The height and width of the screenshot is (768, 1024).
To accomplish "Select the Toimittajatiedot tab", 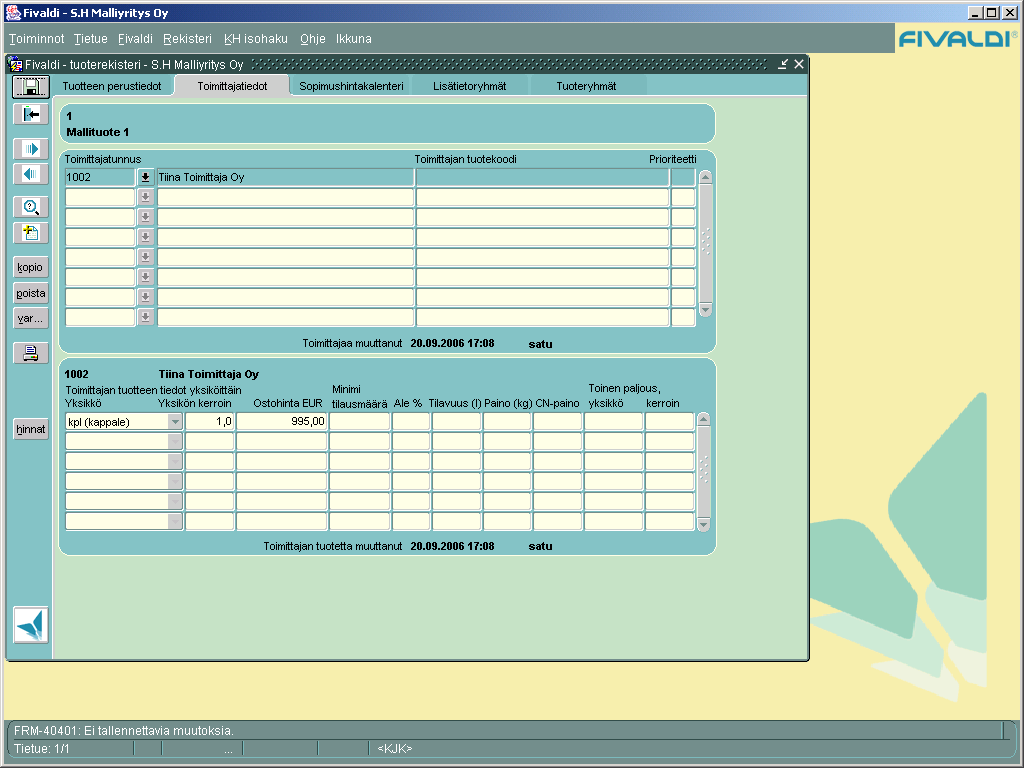I will [x=232, y=86].
